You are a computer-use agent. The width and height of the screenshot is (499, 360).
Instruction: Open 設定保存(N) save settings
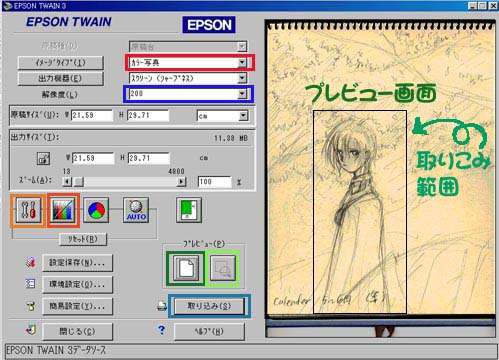77,263
